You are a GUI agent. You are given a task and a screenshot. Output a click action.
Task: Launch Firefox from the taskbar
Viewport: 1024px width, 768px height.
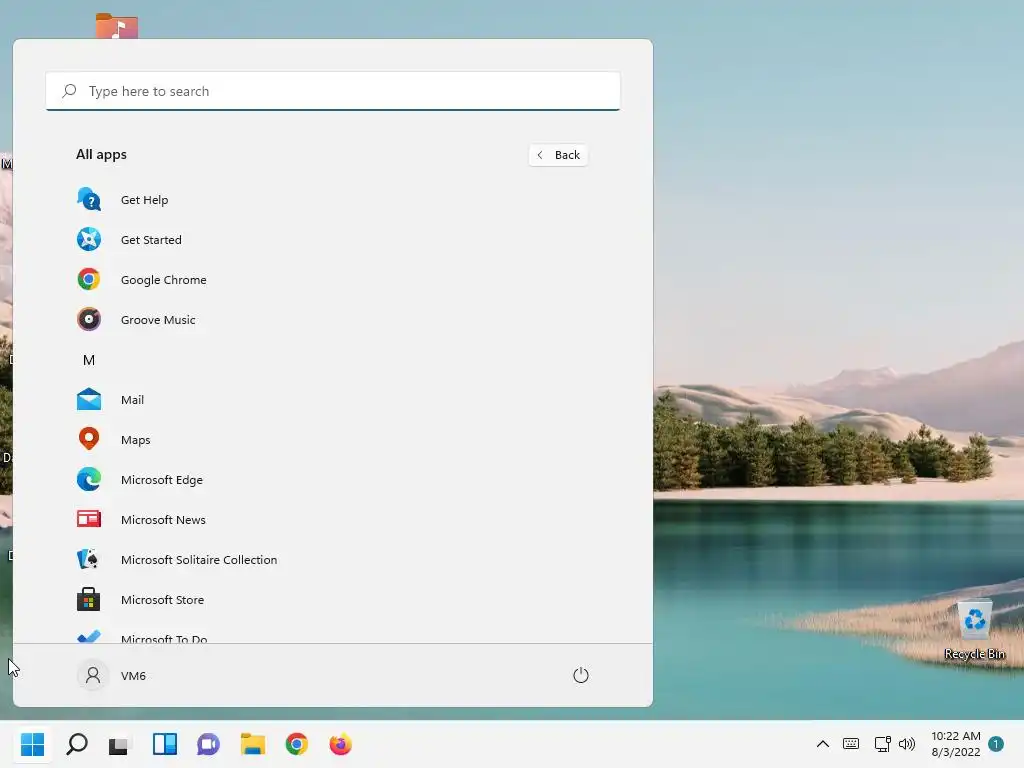[x=340, y=744]
